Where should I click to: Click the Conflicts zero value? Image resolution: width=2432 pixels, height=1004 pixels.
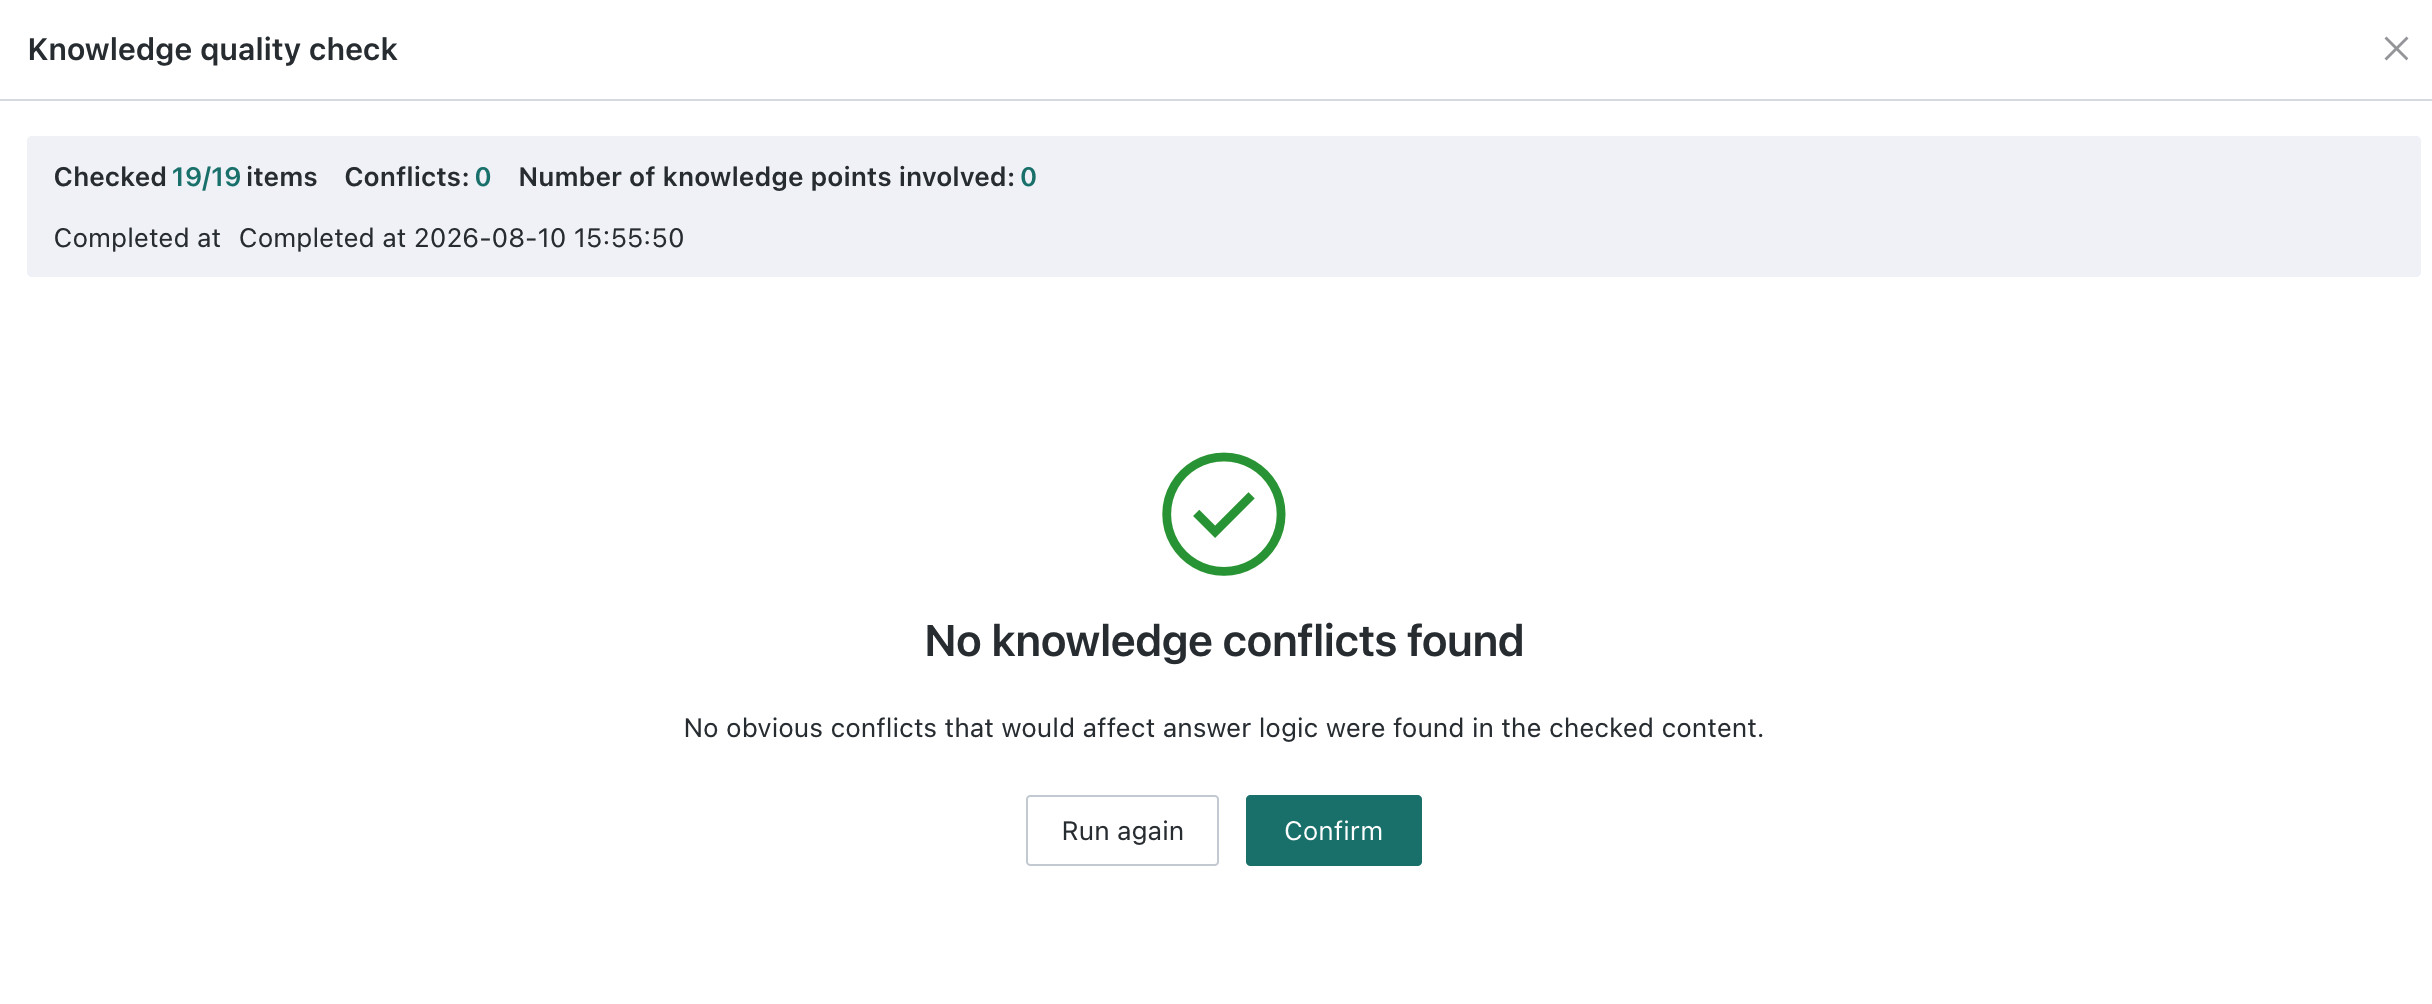coord(483,177)
